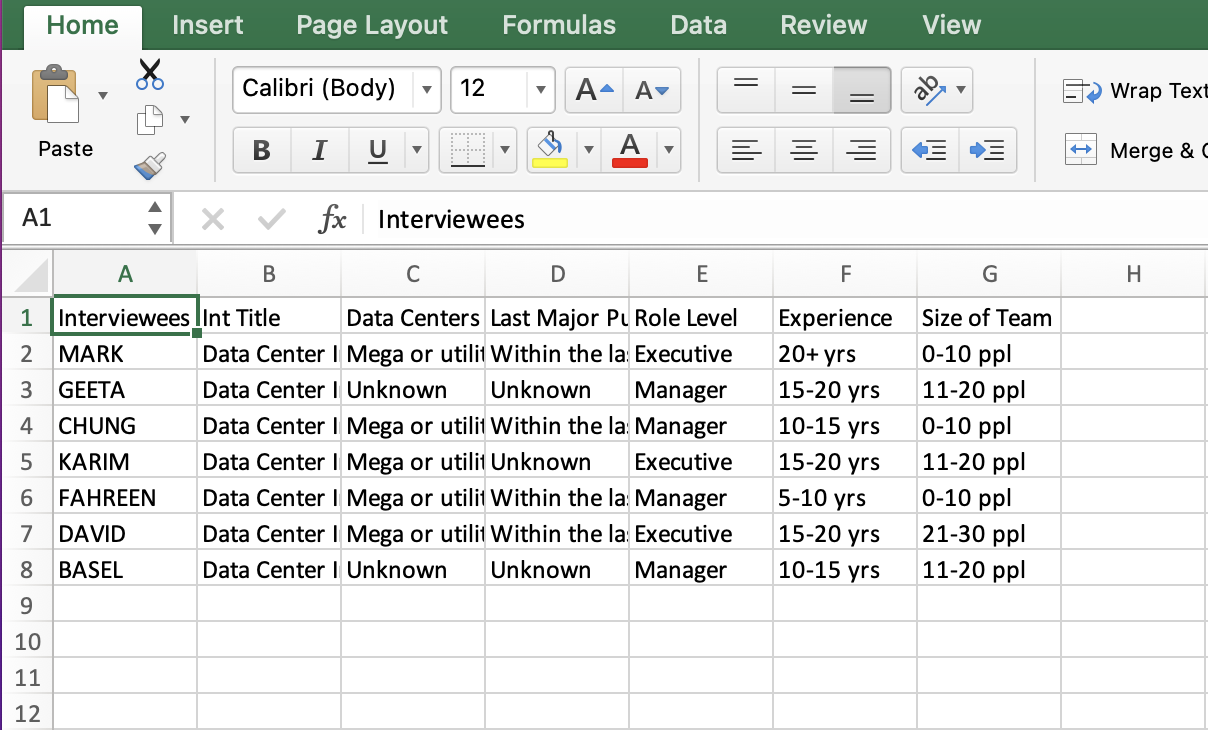Select the Role Level header cell
This screenshot has width=1208, height=730.
[x=701, y=318]
